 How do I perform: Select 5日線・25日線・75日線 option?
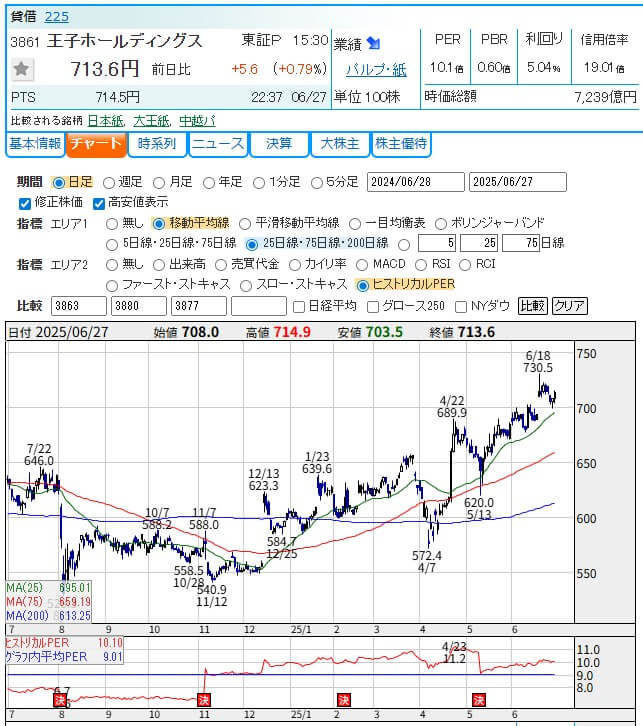click(112, 244)
